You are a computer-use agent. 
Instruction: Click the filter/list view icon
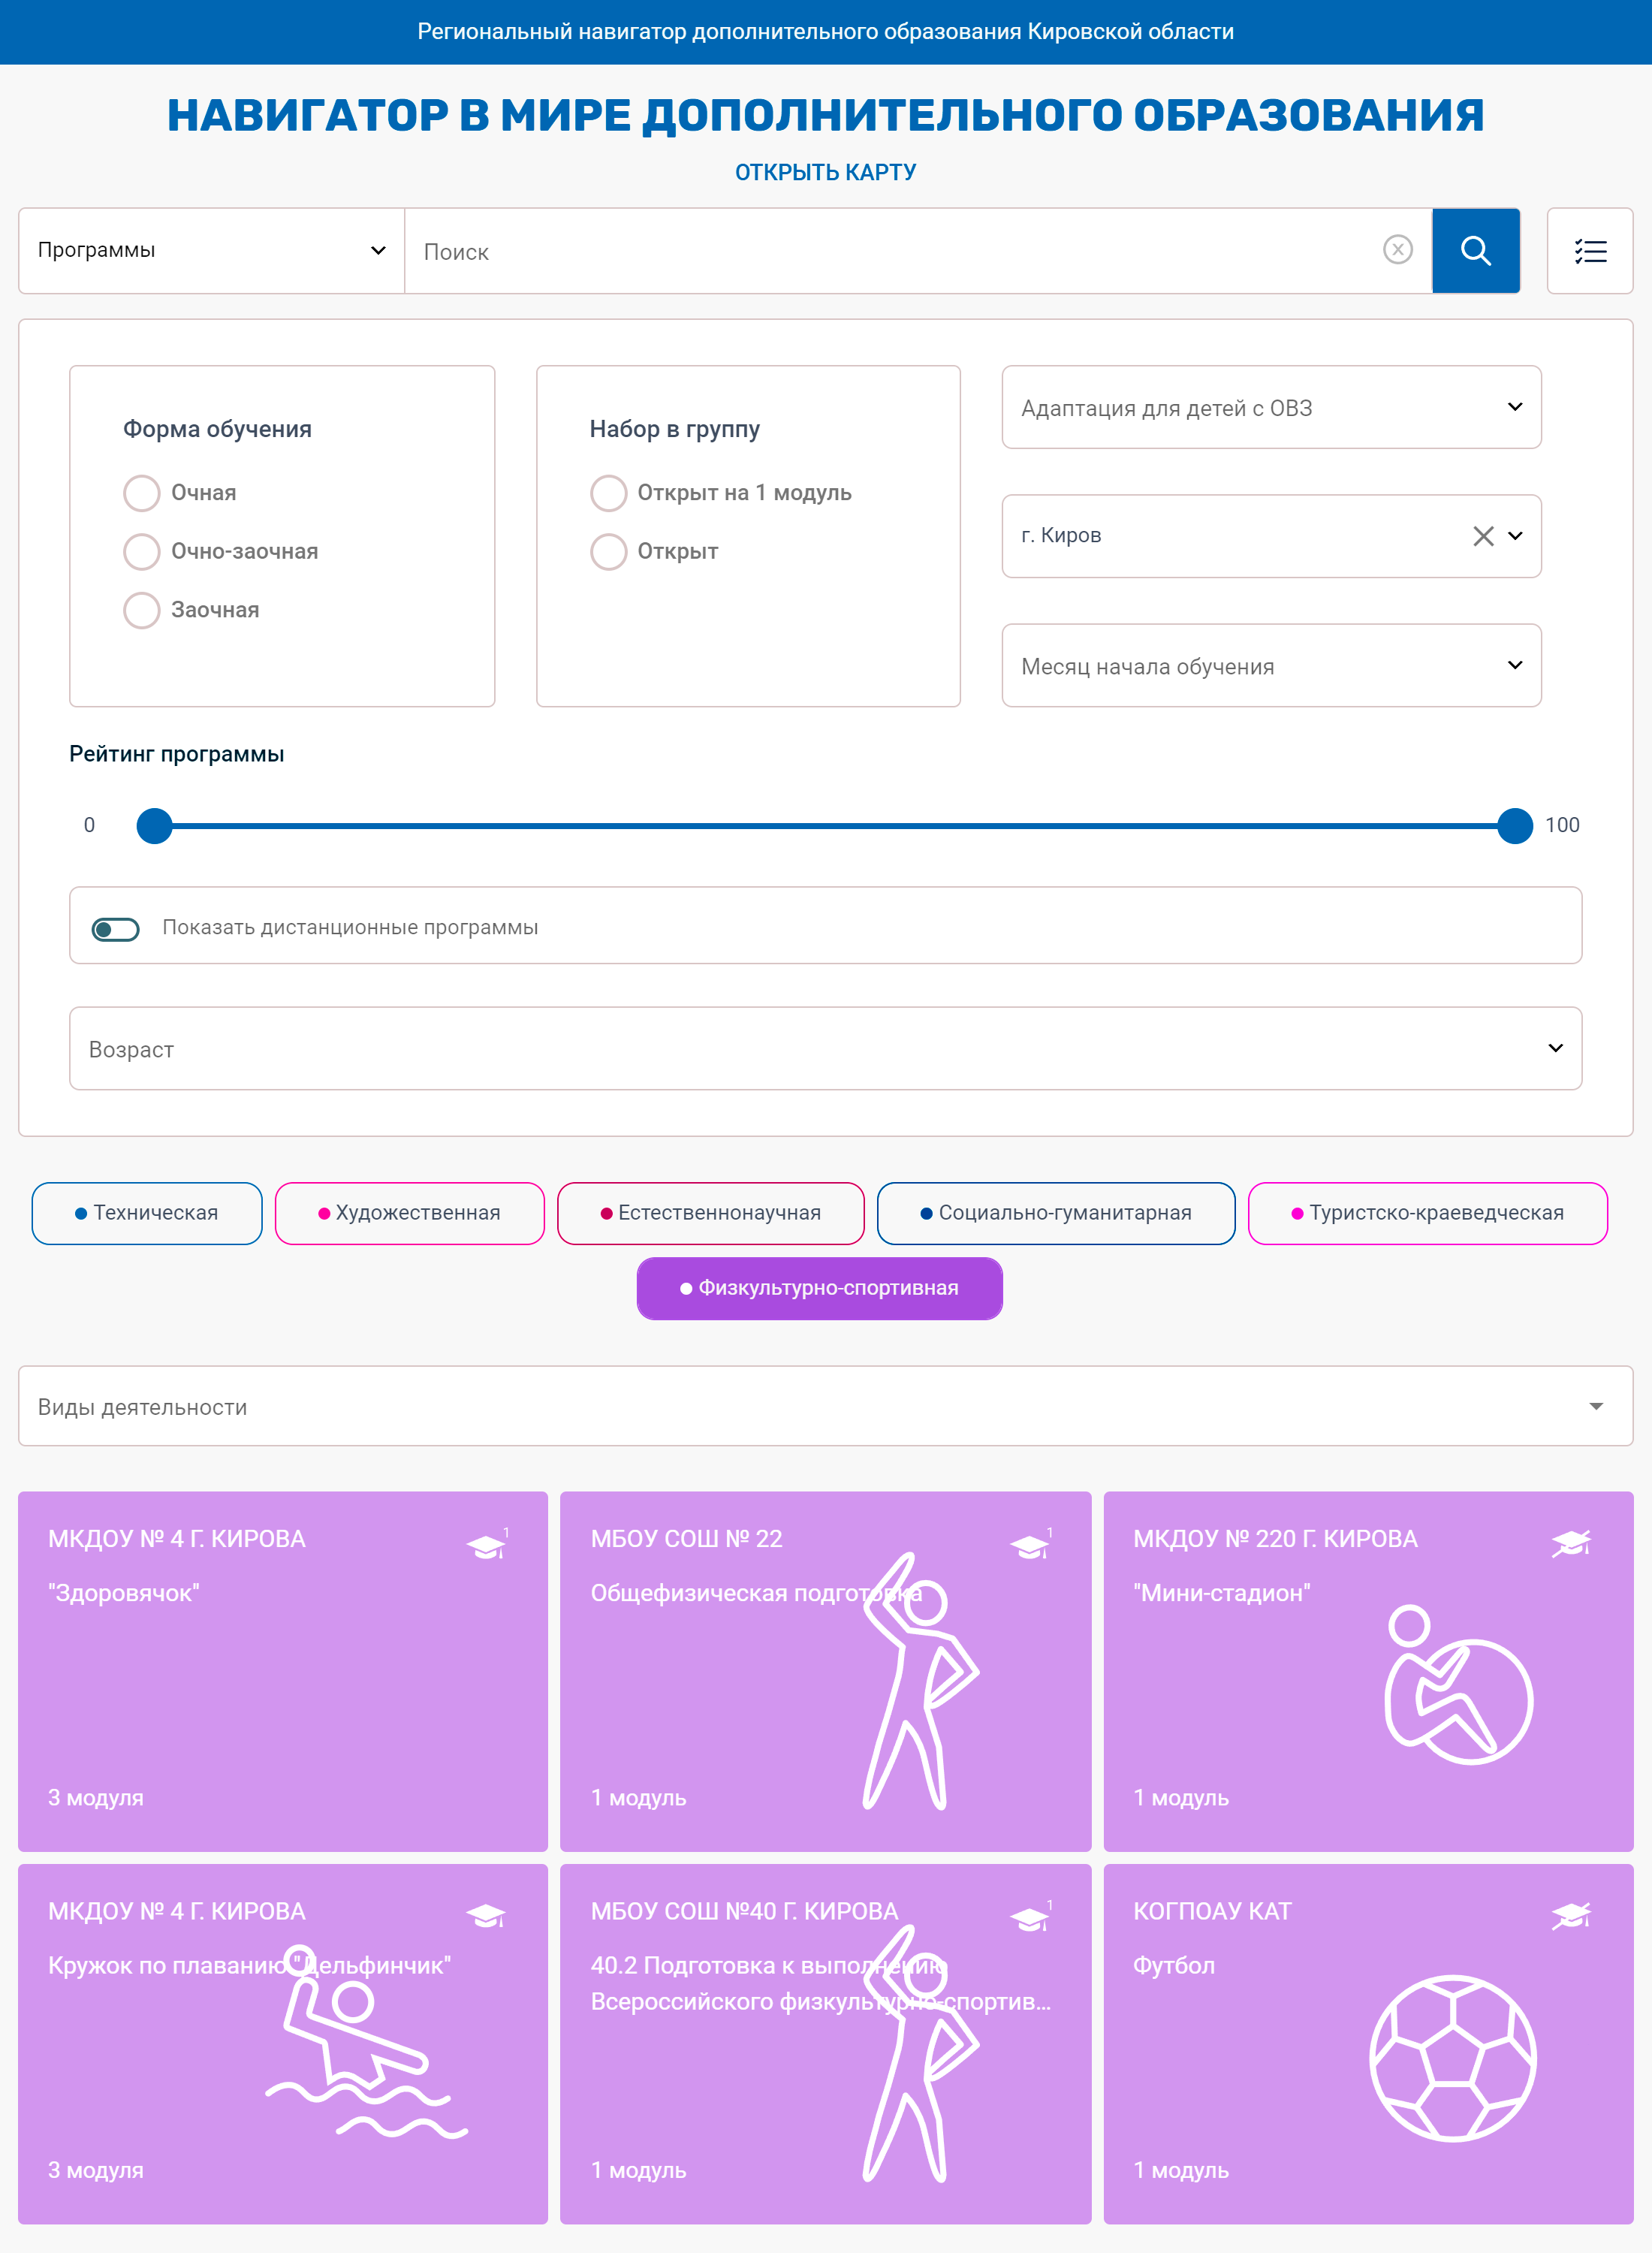click(x=1589, y=249)
